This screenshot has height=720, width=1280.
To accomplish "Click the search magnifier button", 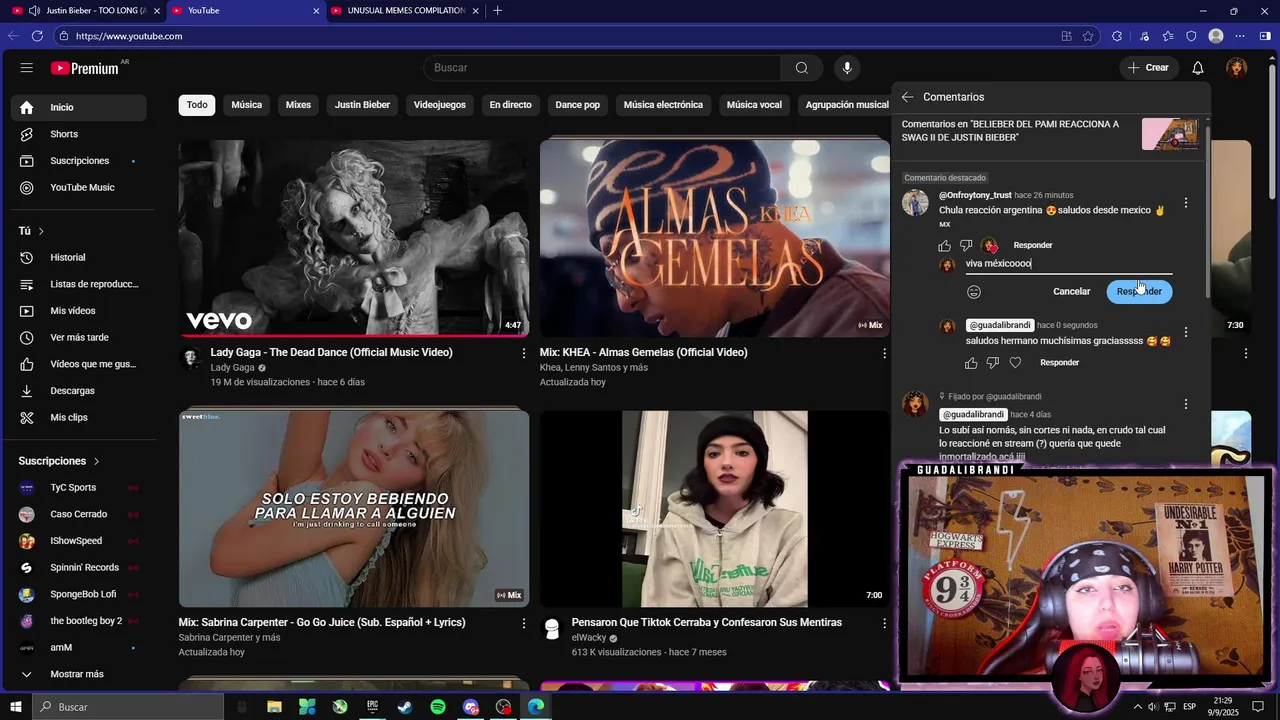I will [x=802, y=68].
